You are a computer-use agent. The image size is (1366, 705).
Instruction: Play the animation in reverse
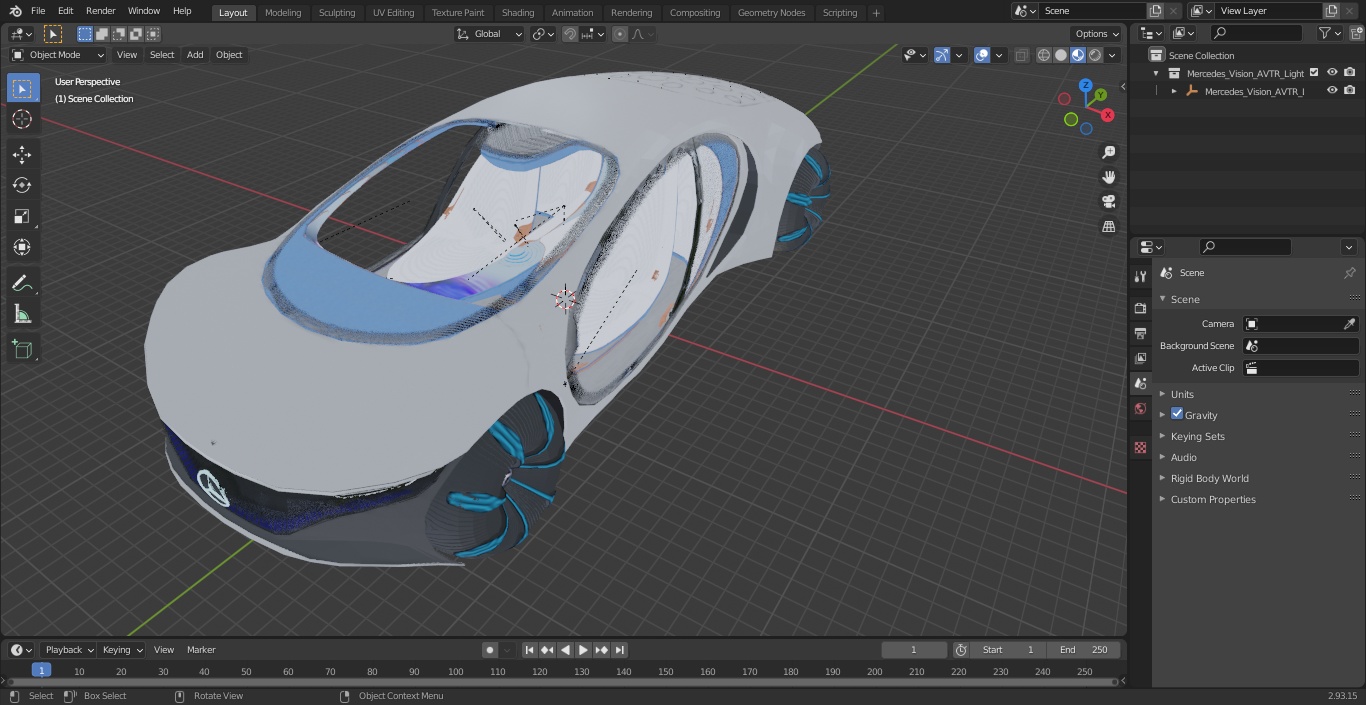(566, 650)
